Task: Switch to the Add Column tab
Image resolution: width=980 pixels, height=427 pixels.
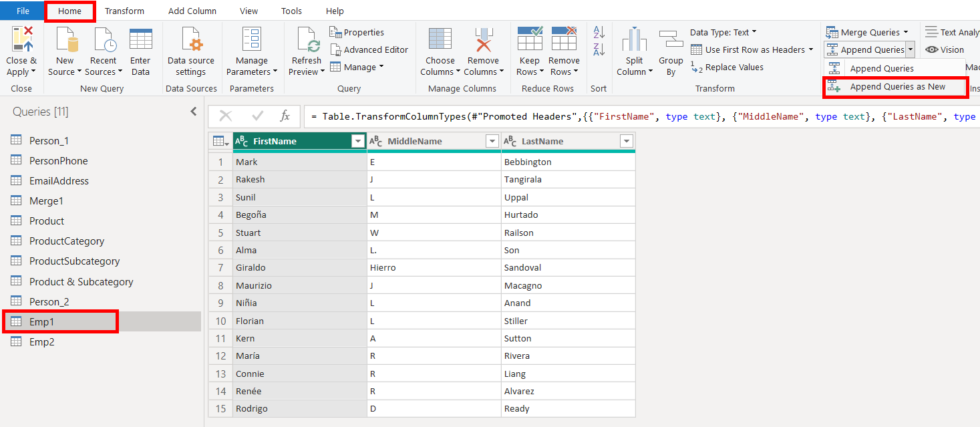Action: click(192, 11)
